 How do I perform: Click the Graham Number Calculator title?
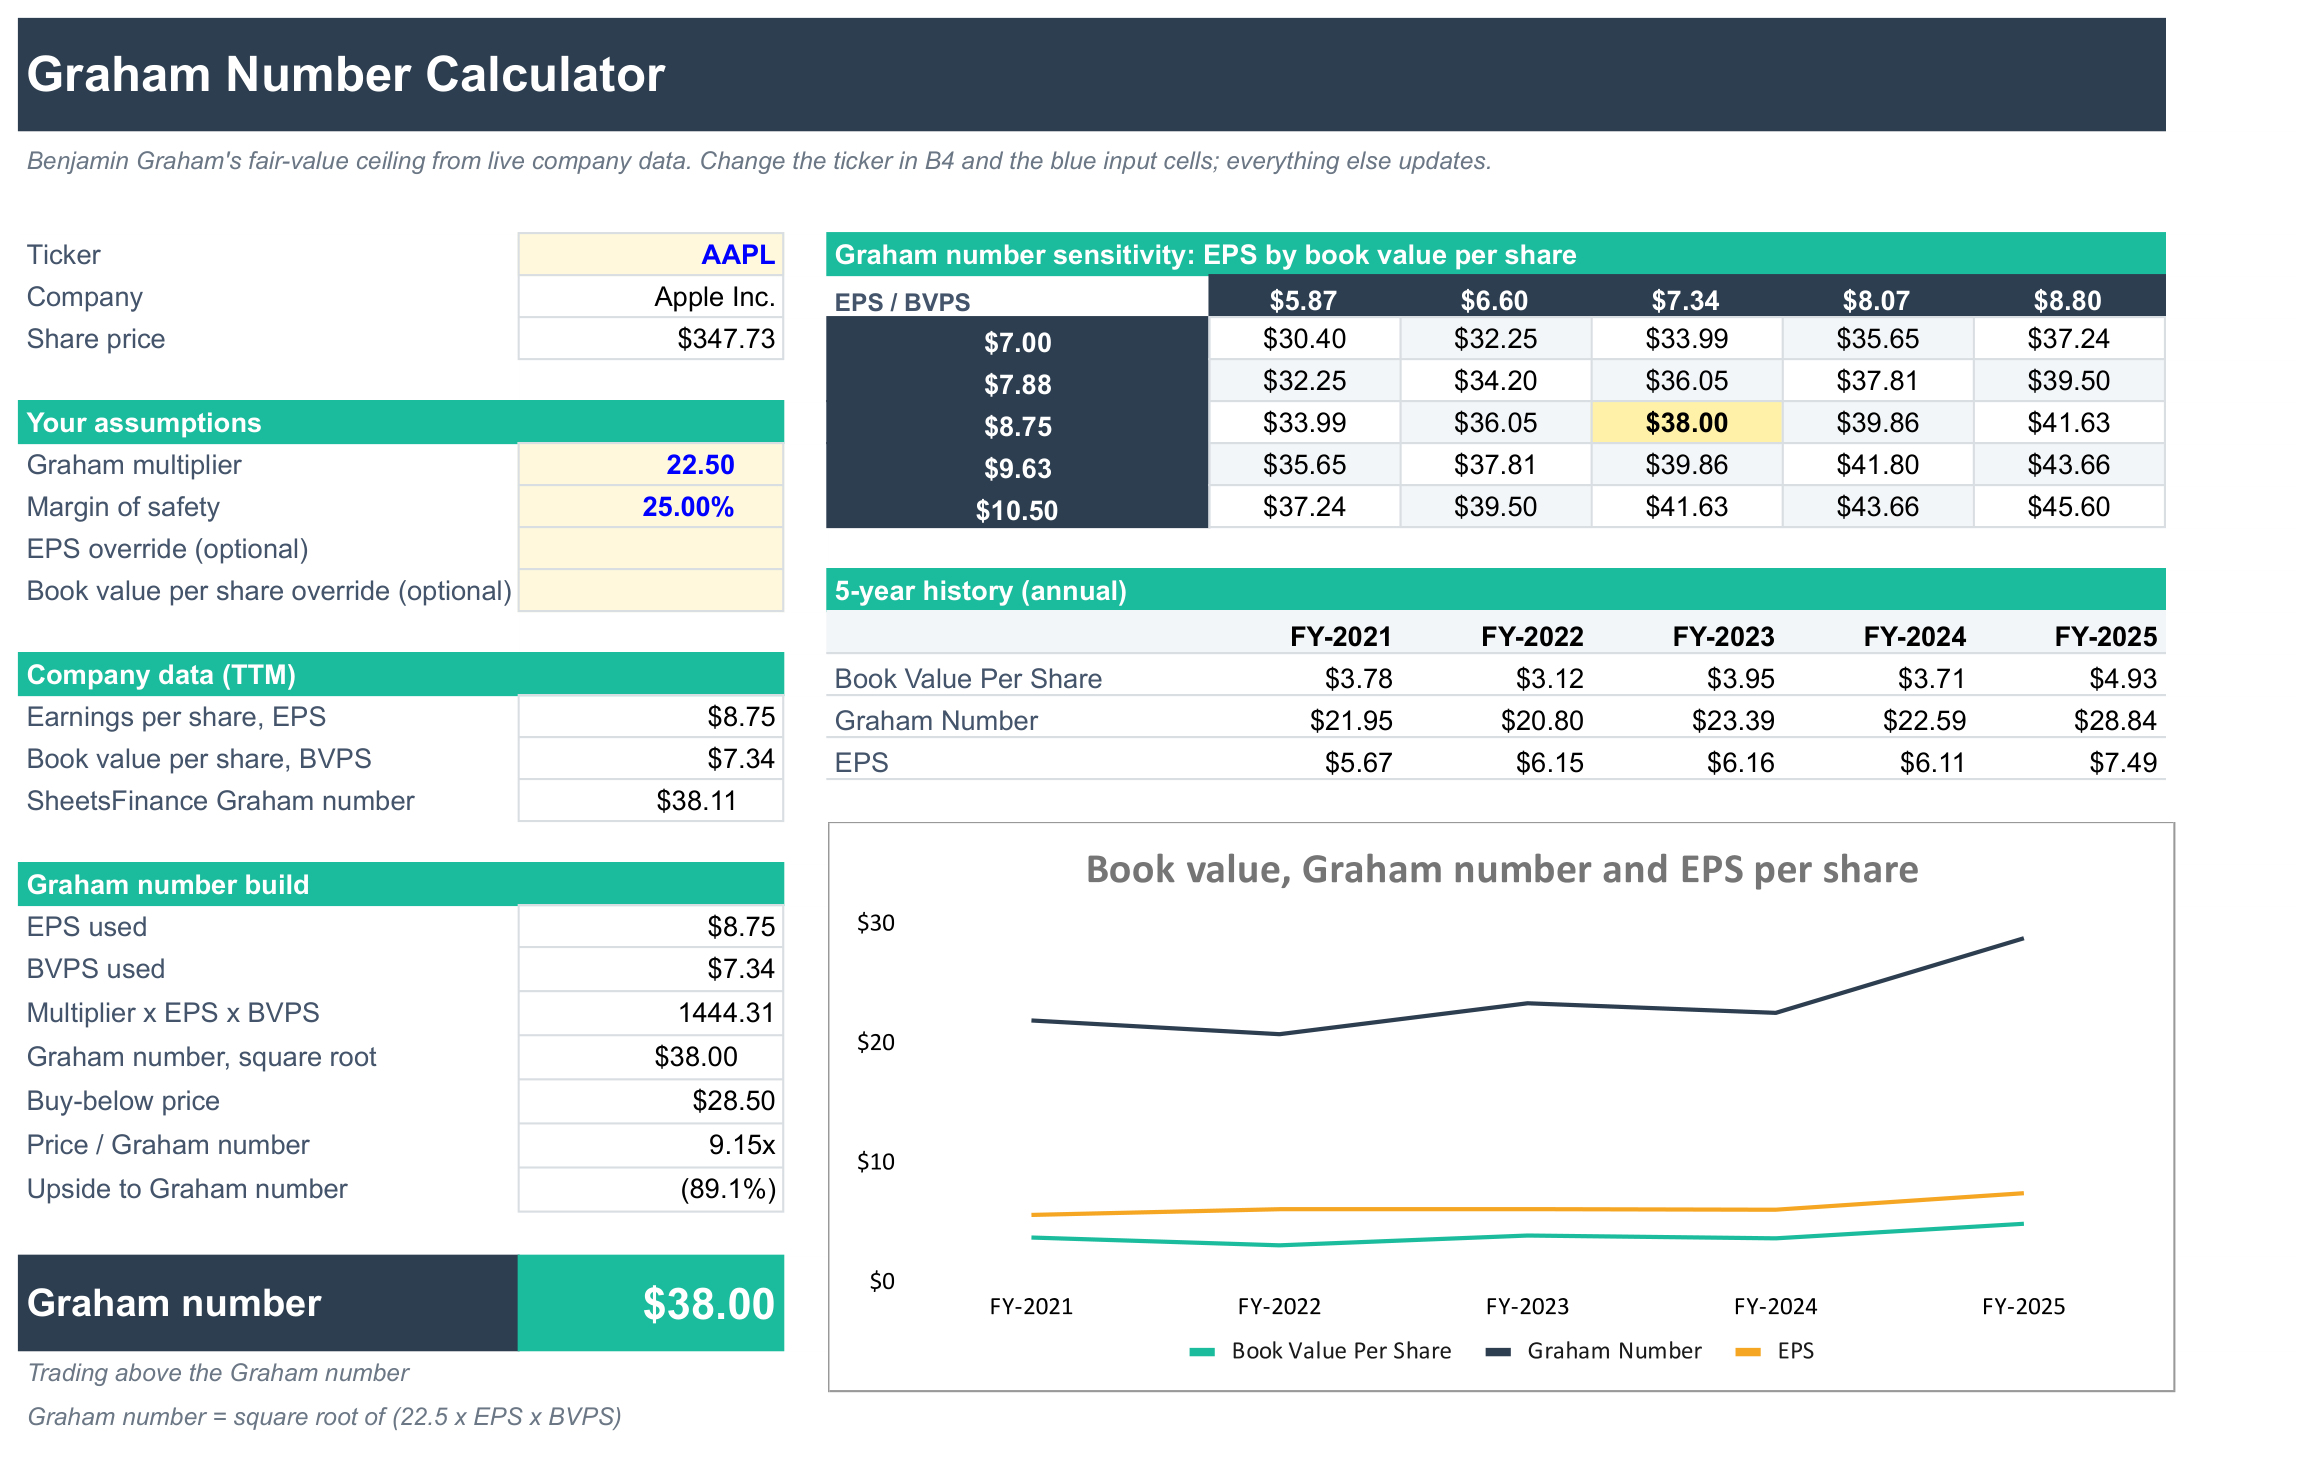(x=346, y=74)
